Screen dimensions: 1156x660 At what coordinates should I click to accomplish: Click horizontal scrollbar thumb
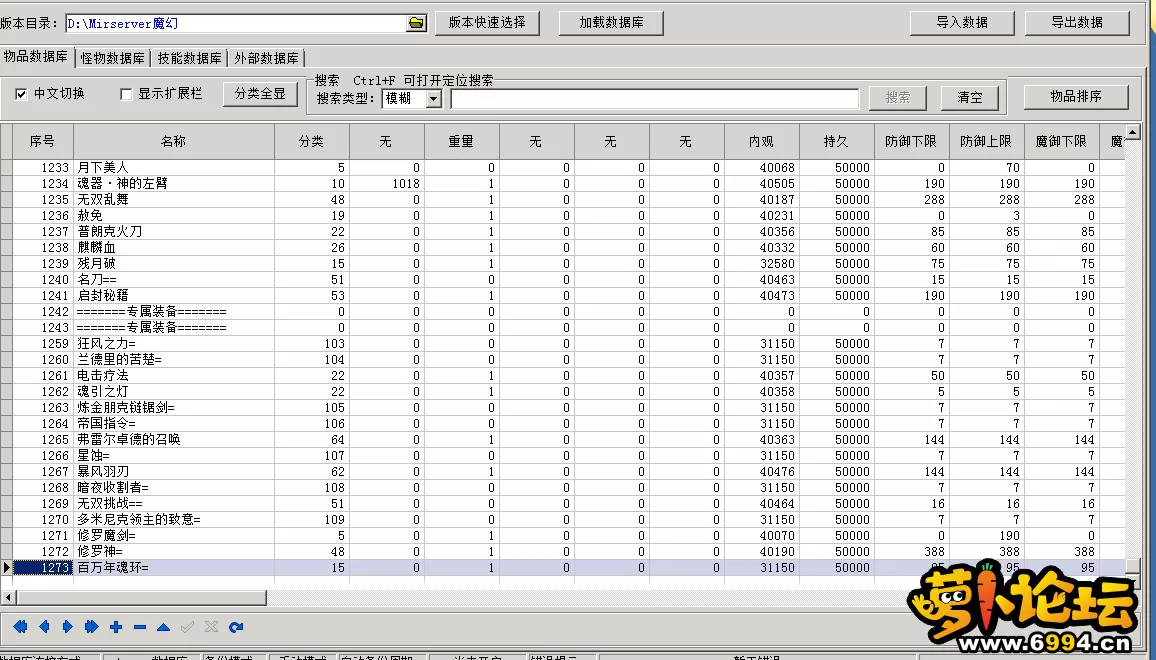click(x=142, y=597)
